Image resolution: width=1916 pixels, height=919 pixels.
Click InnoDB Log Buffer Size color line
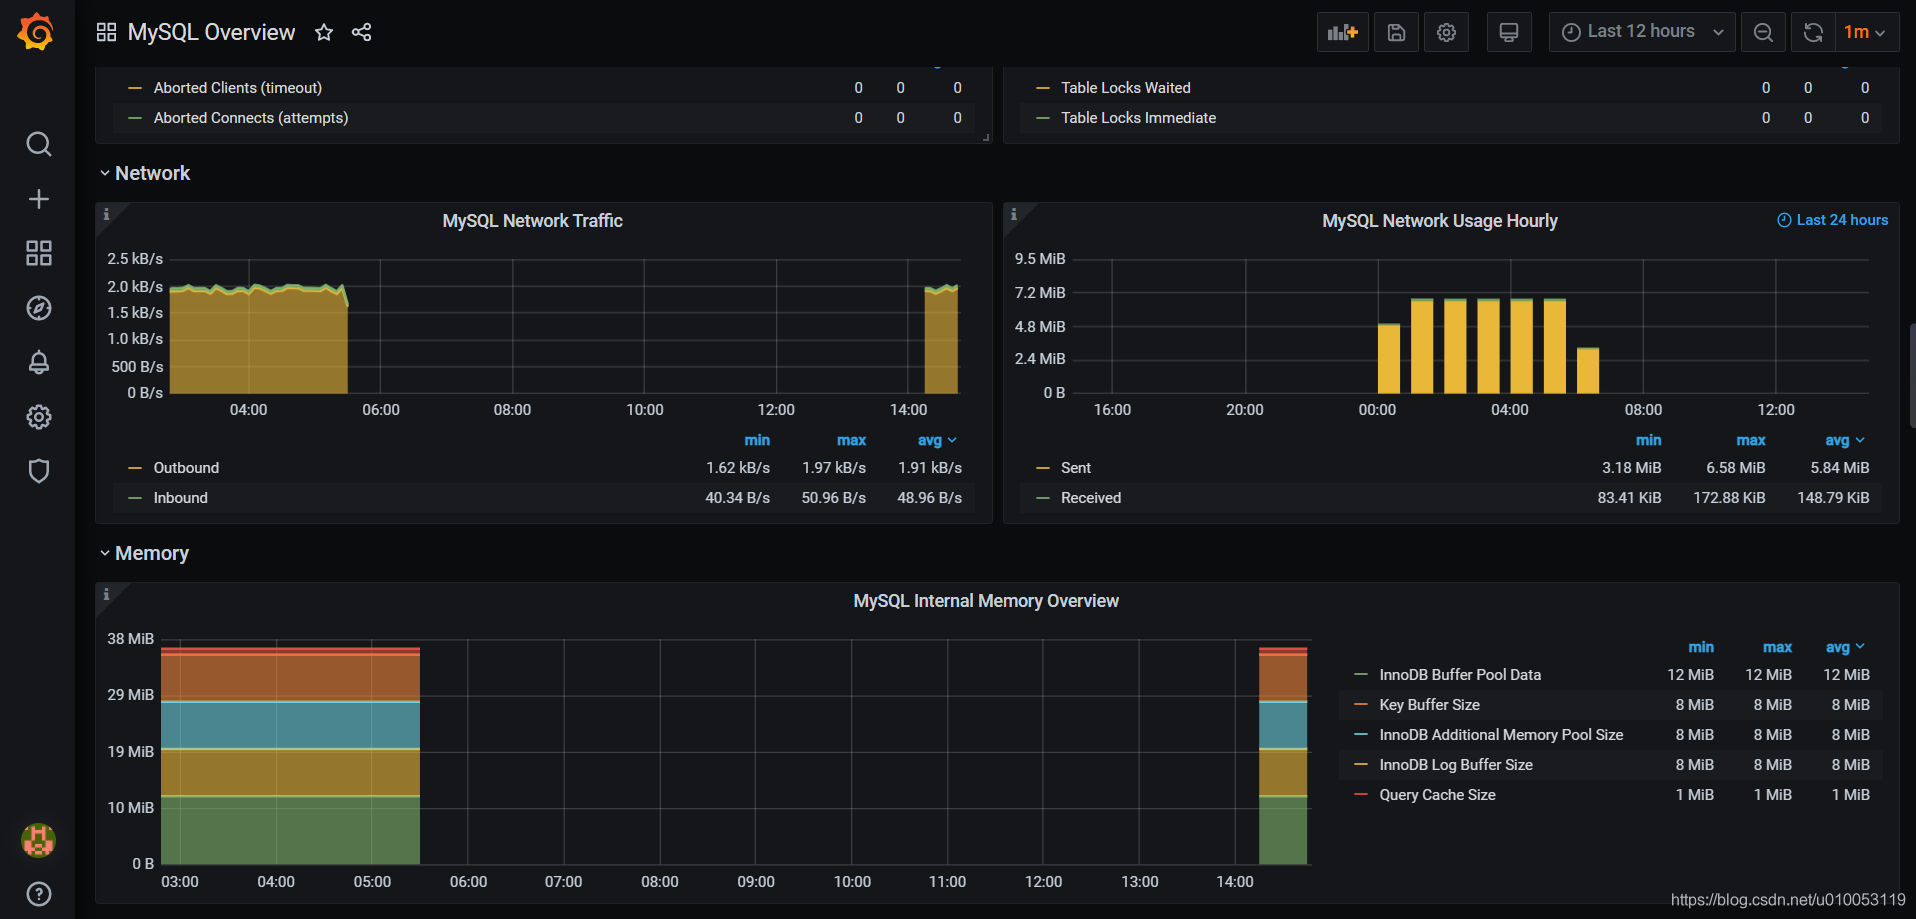click(x=1360, y=765)
